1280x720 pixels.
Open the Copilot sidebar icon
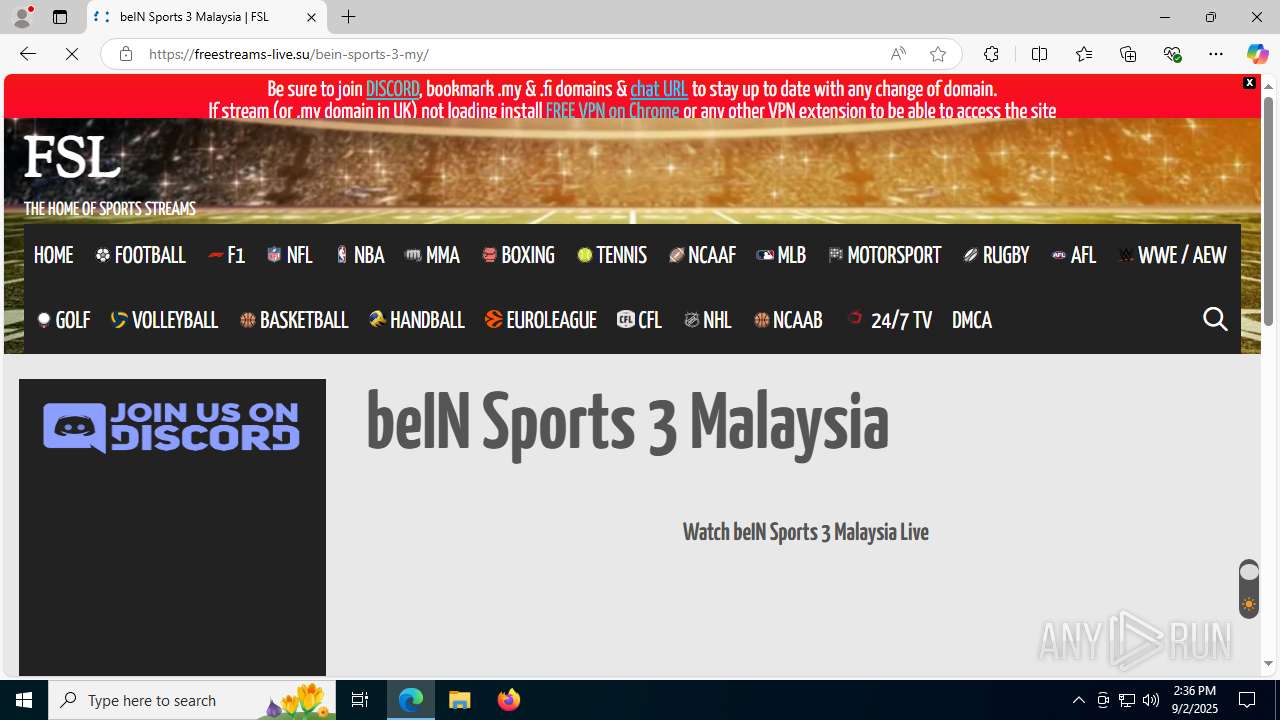[x=1257, y=54]
